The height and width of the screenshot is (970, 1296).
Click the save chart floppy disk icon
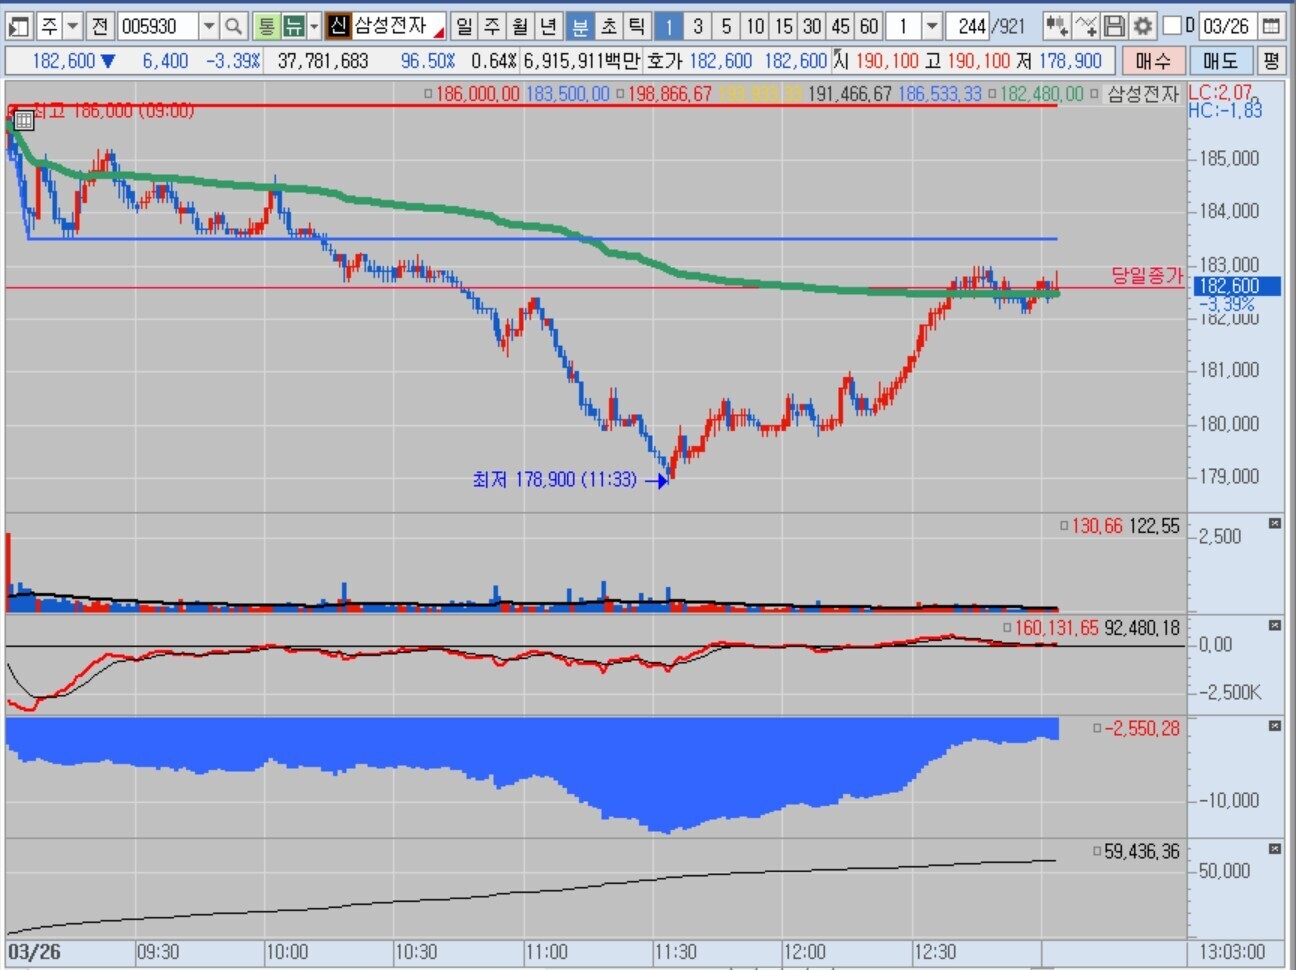pyautogui.click(x=1114, y=26)
